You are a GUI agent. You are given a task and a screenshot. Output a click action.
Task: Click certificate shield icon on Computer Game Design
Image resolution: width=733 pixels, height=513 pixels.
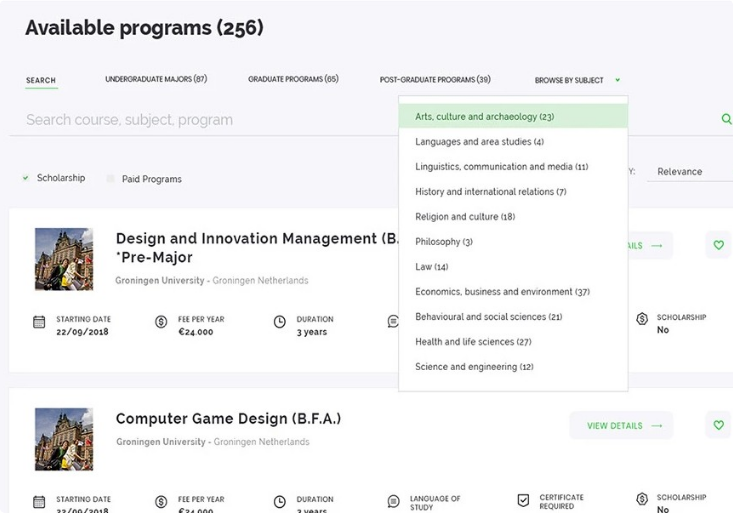[x=523, y=502]
